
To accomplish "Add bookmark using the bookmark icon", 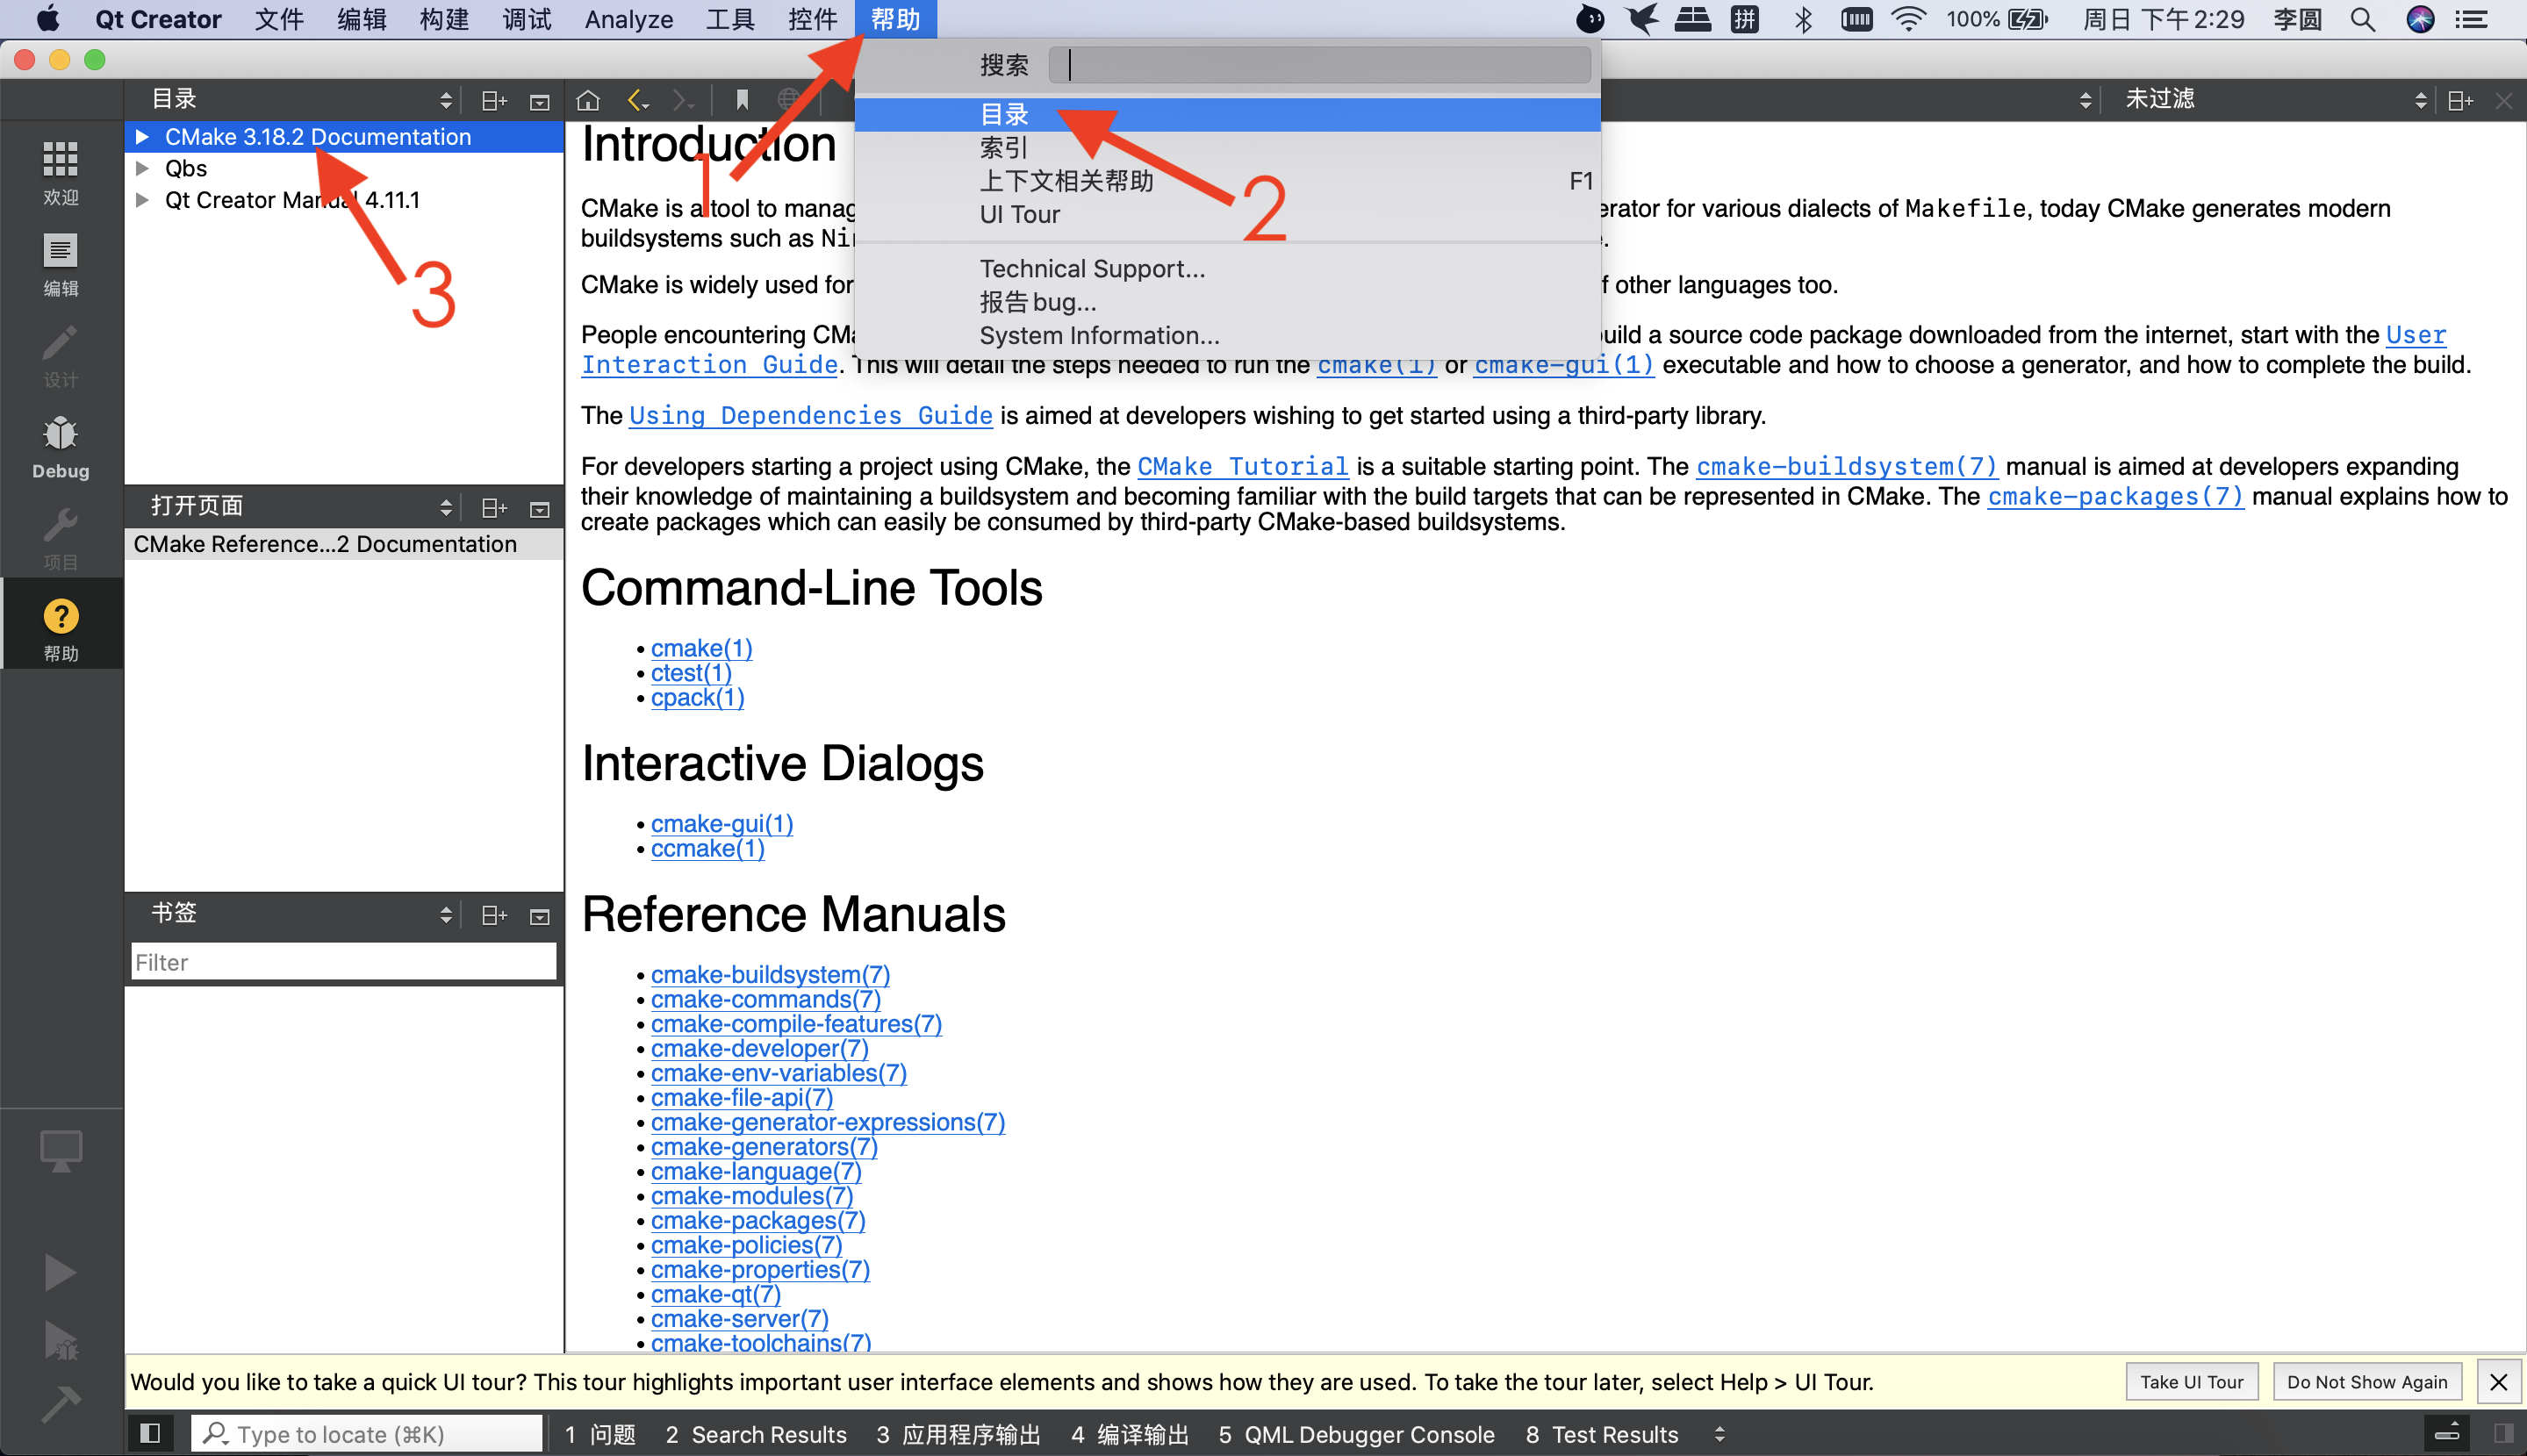I will [742, 100].
